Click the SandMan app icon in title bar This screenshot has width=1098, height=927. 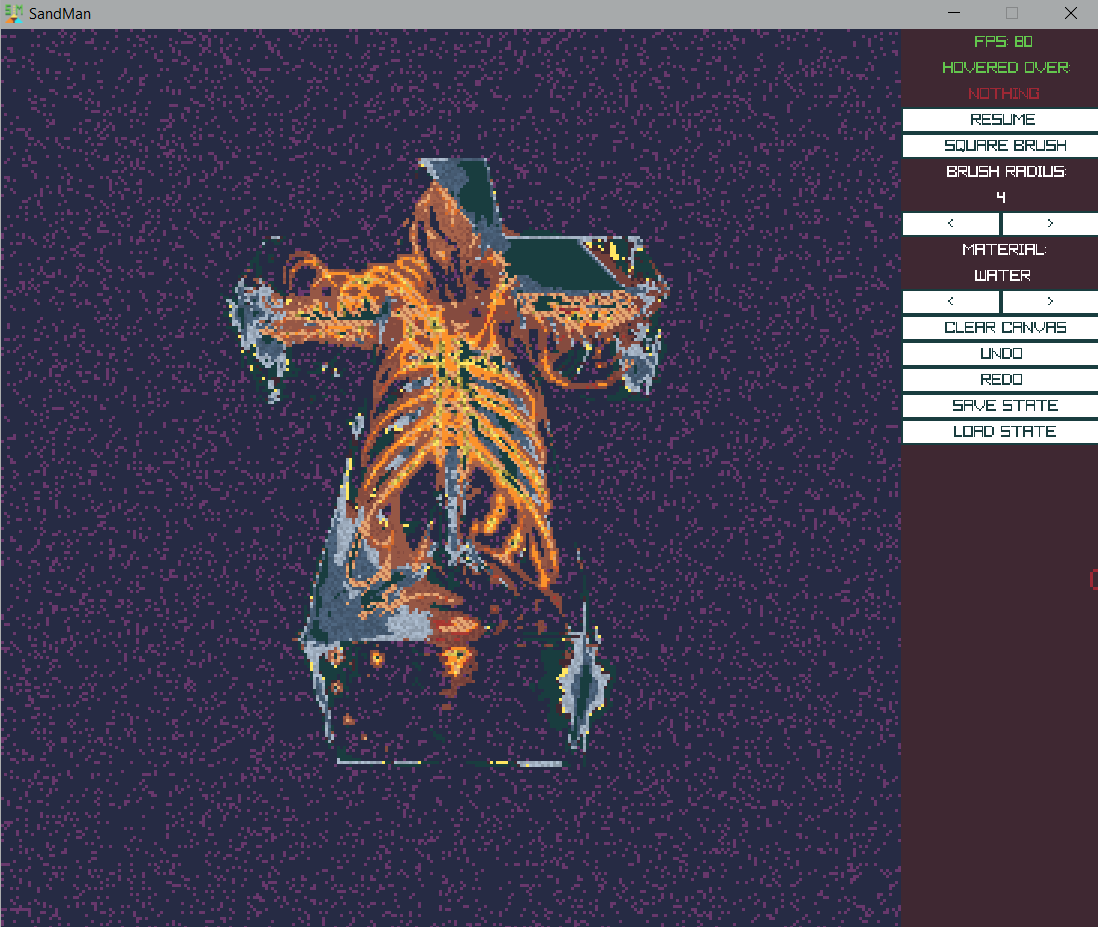pos(13,14)
